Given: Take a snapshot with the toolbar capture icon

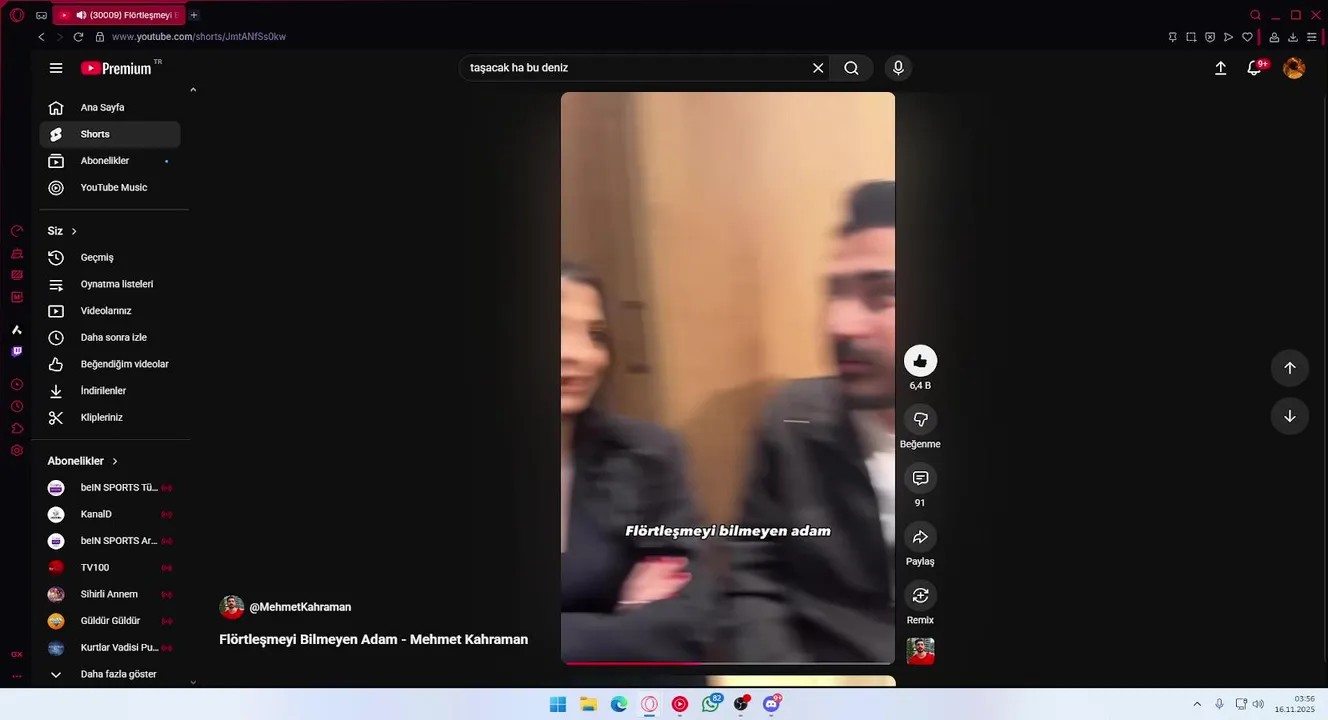Looking at the screenshot, I should pyautogui.click(x=1191, y=37).
